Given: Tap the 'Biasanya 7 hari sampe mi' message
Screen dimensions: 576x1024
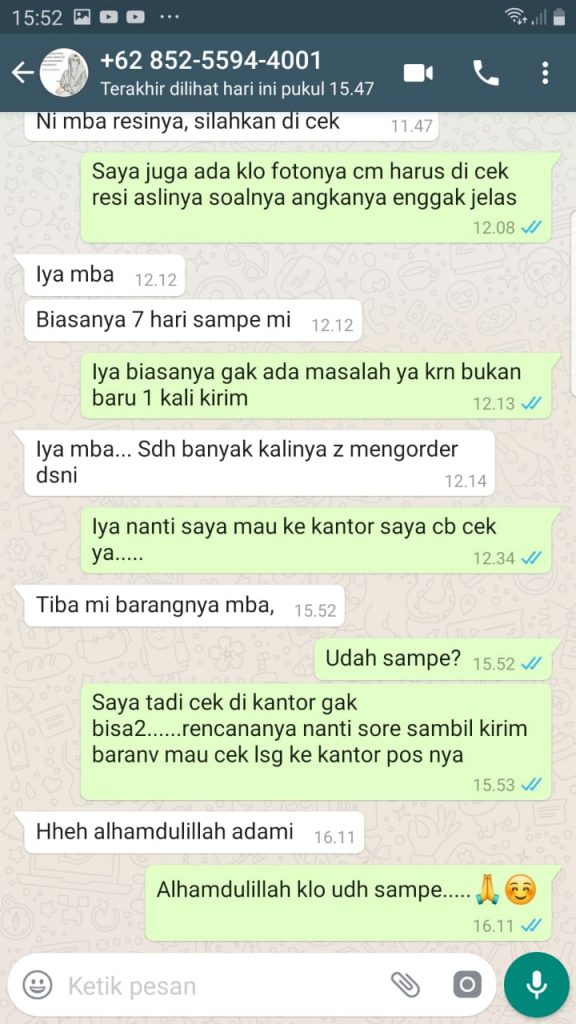Looking at the screenshot, I should (193, 321).
